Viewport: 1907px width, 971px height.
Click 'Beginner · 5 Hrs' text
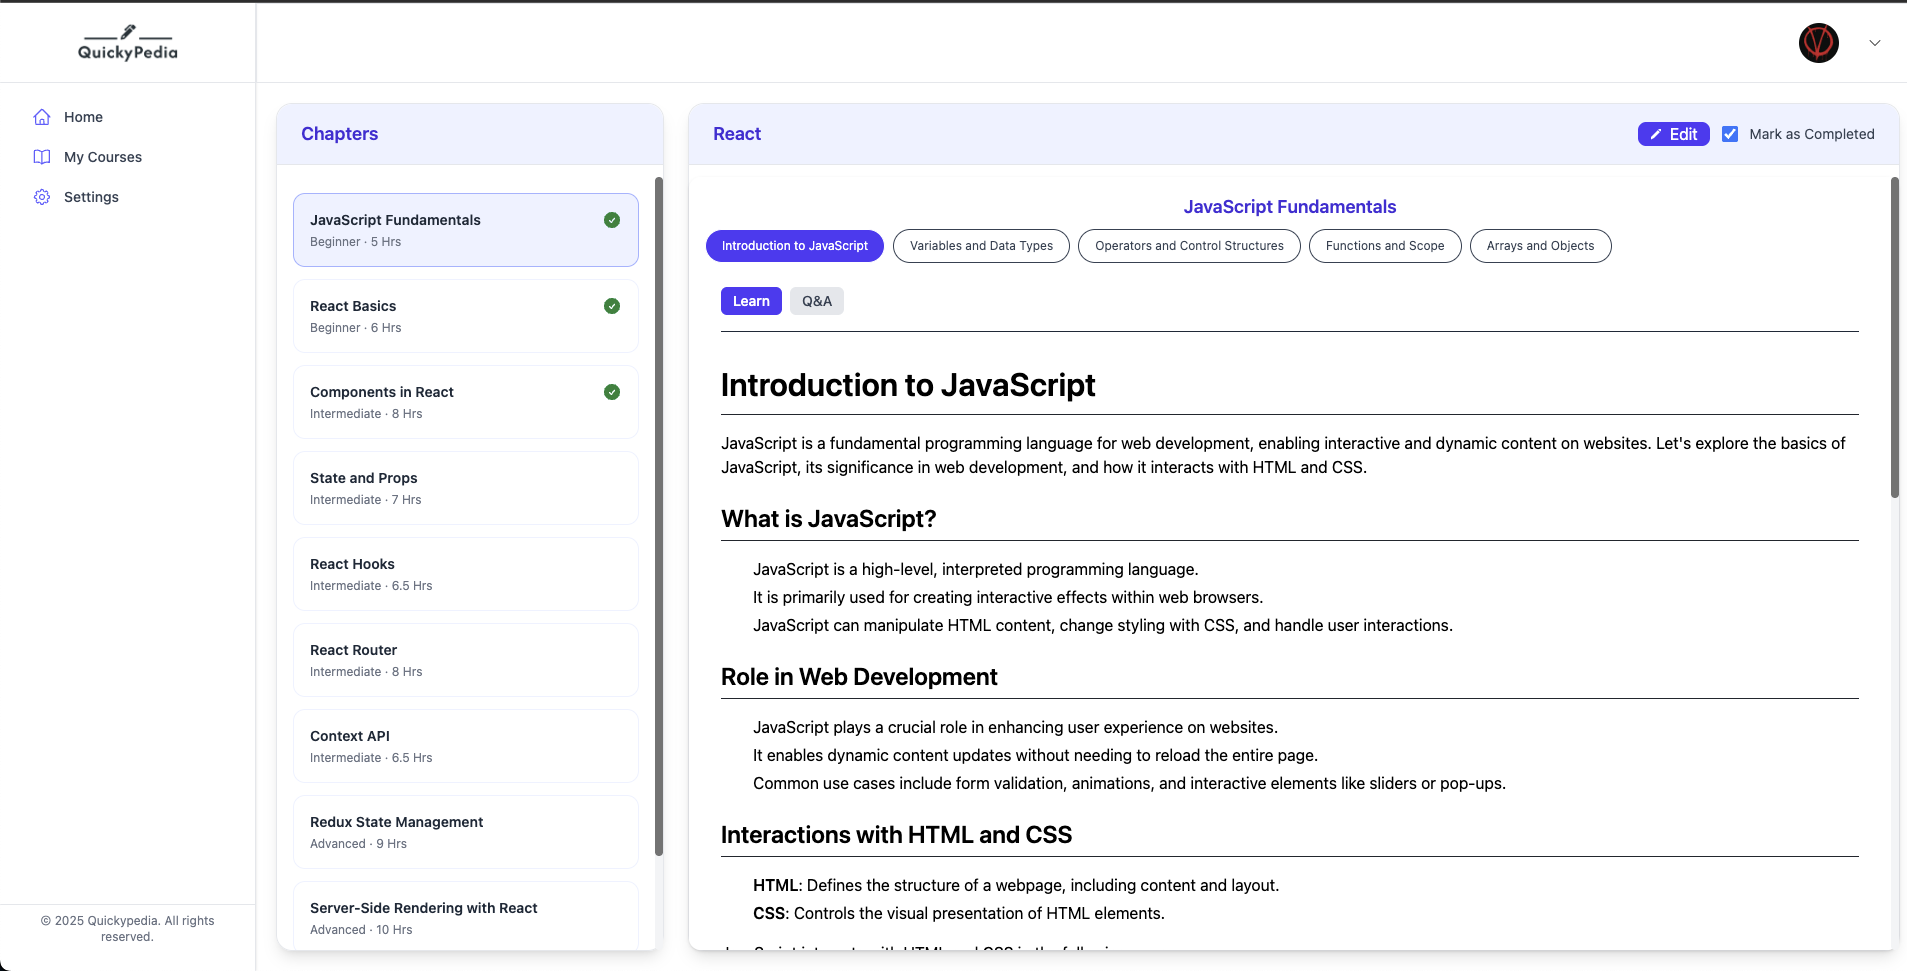(355, 242)
